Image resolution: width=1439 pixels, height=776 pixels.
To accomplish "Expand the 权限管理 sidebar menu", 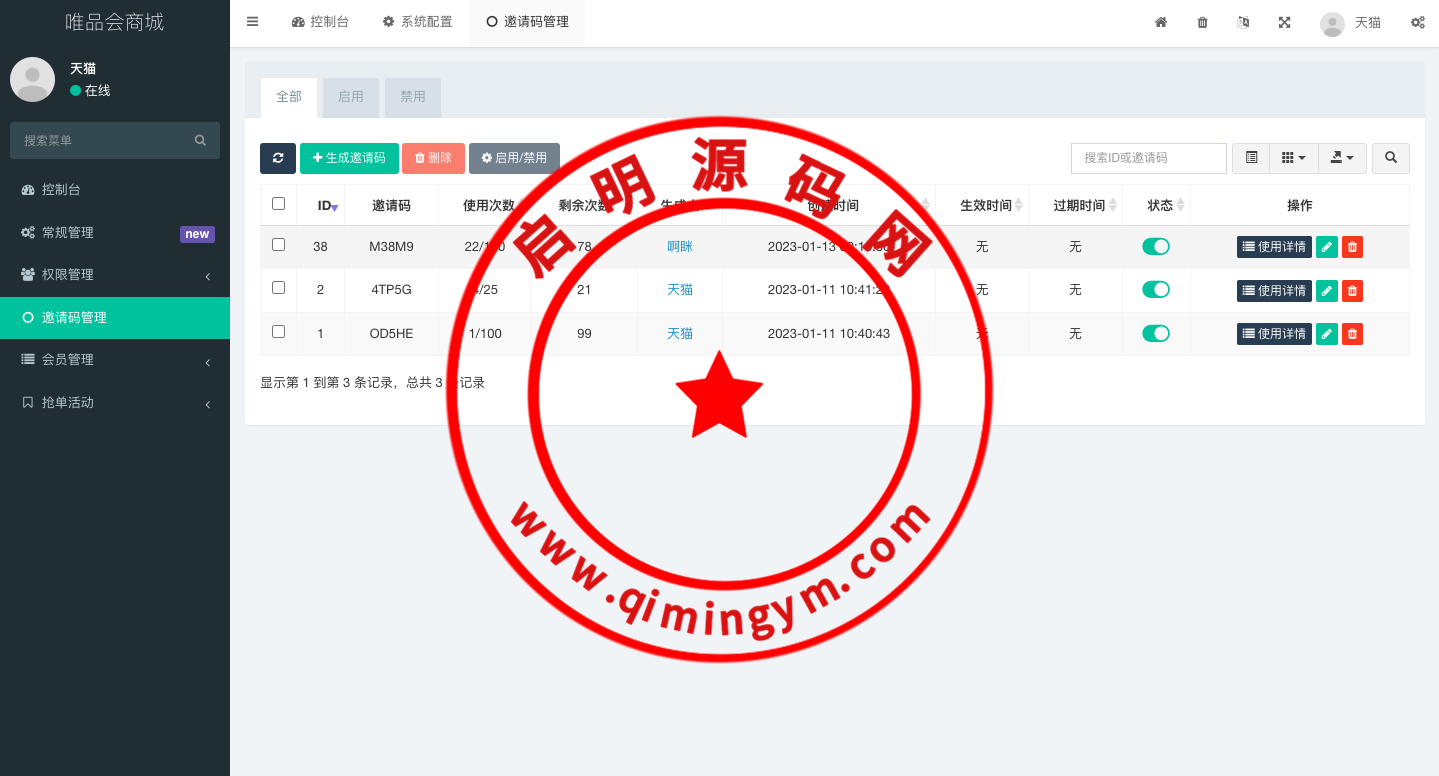I will click(115, 275).
